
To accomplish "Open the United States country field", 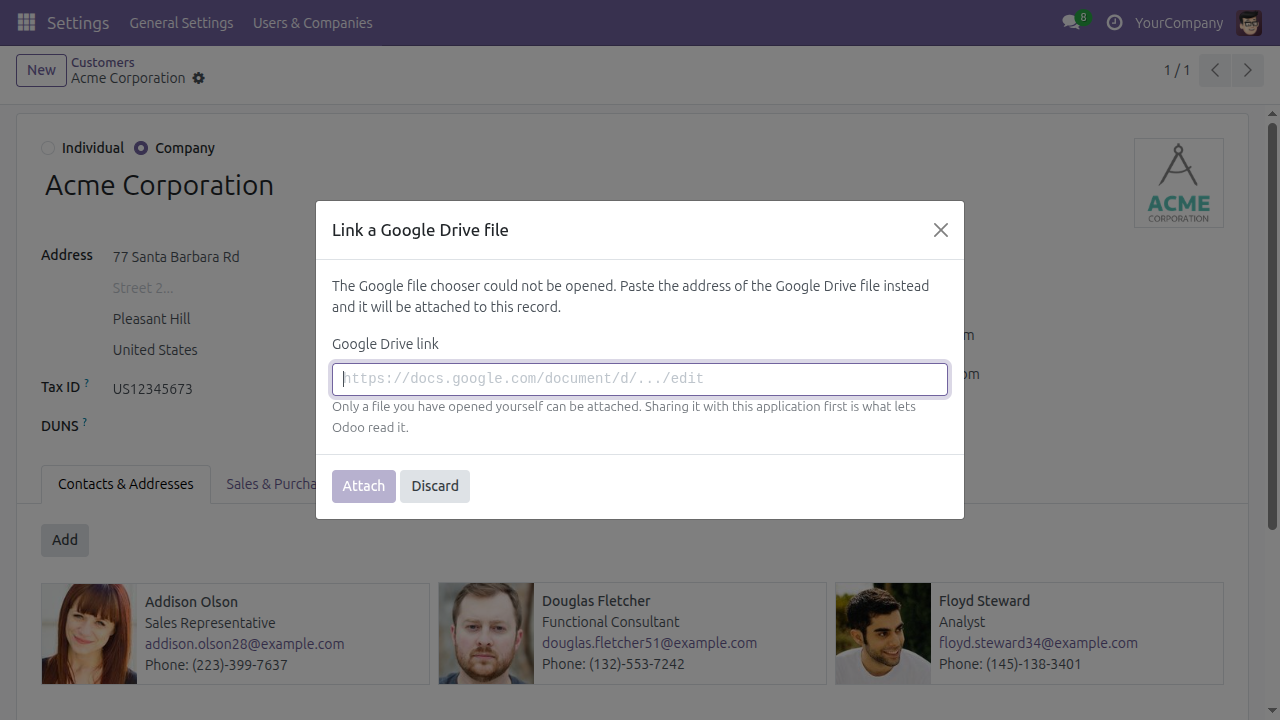I will coord(155,350).
